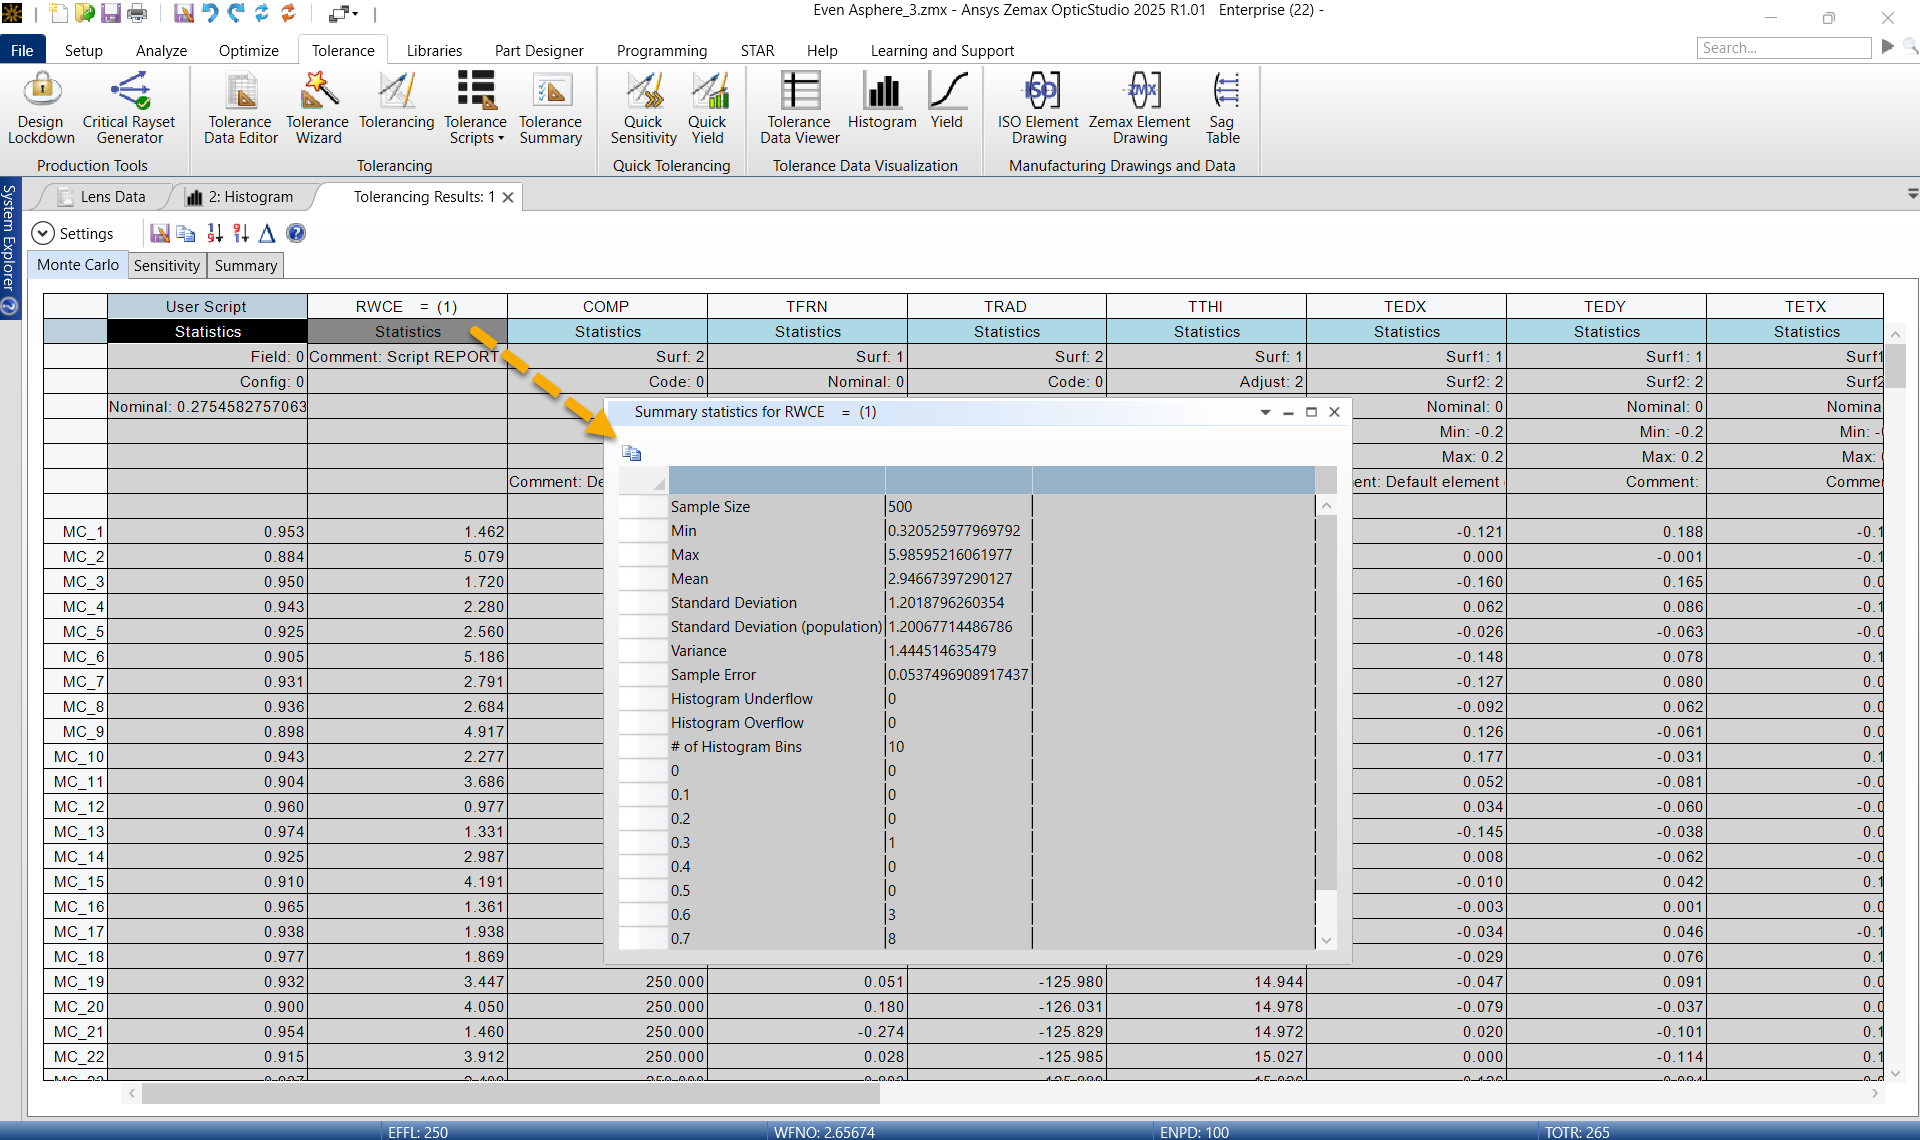Close the Tolerancing Results: 1 tab
Viewport: 1920px width, 1140px height.
[508, 197]
